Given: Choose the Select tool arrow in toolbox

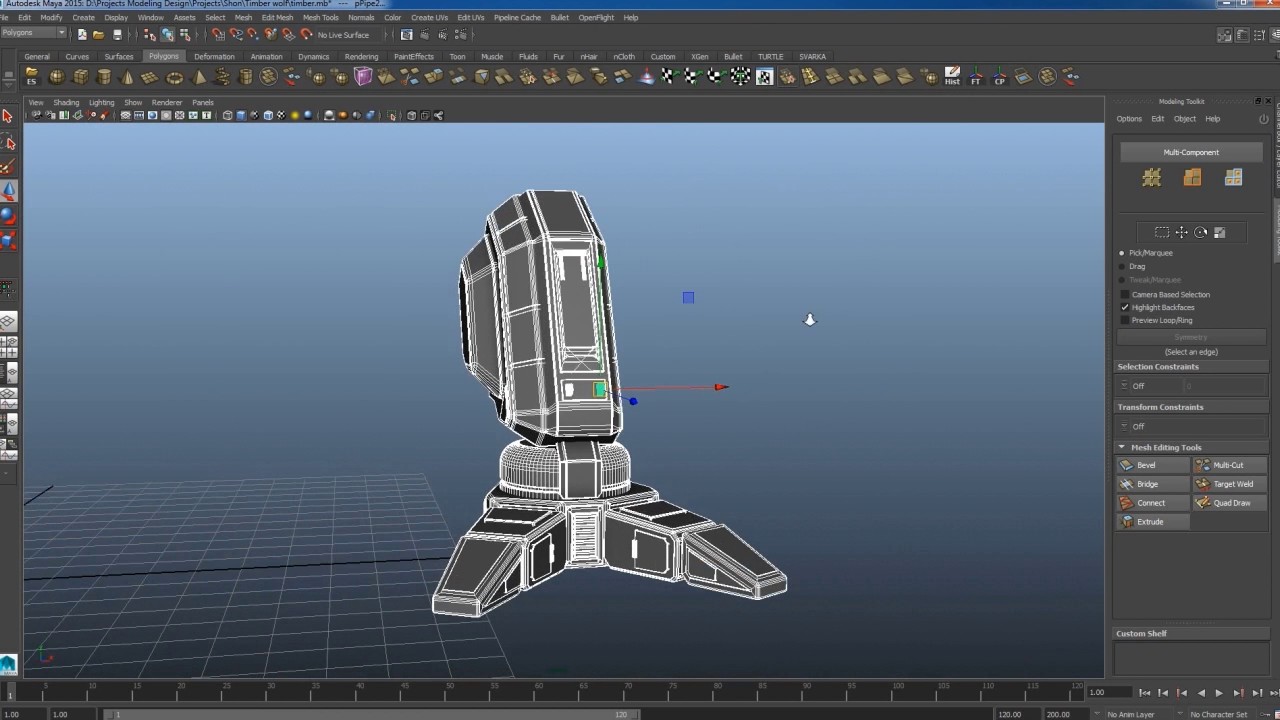Looking at the screenshot, I should pos(8,117).
